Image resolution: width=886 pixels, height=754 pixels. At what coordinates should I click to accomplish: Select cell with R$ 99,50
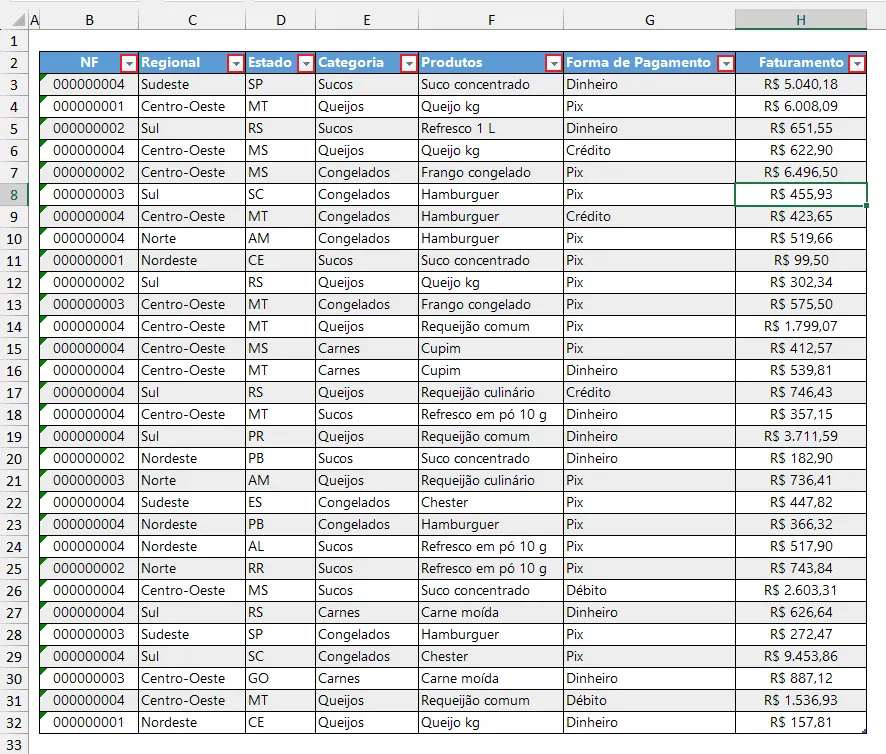click(801, 261)
